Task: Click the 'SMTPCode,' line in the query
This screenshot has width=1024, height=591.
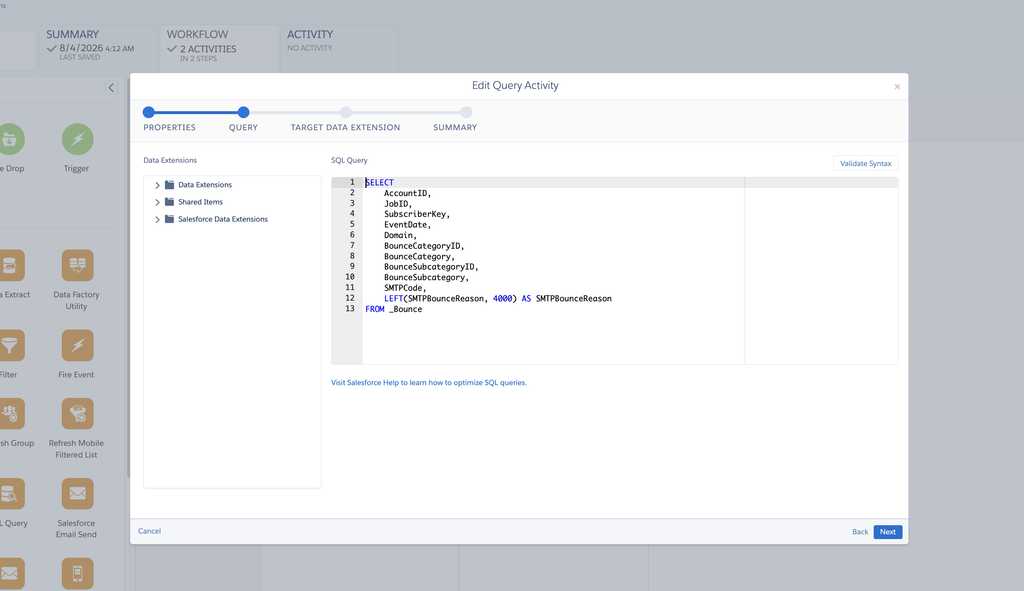Action: click(405, 288)
